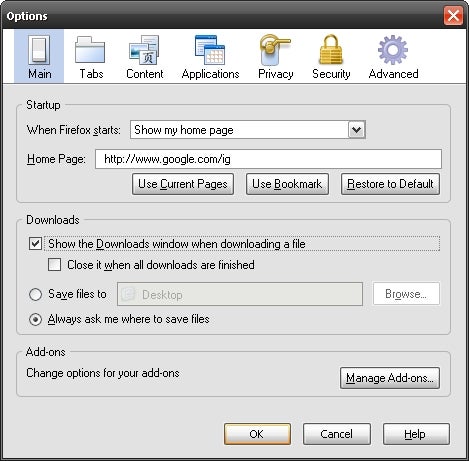Select the Main light-switch icon
This screenshot has height=461, width=469.
[x=39, y=50]
